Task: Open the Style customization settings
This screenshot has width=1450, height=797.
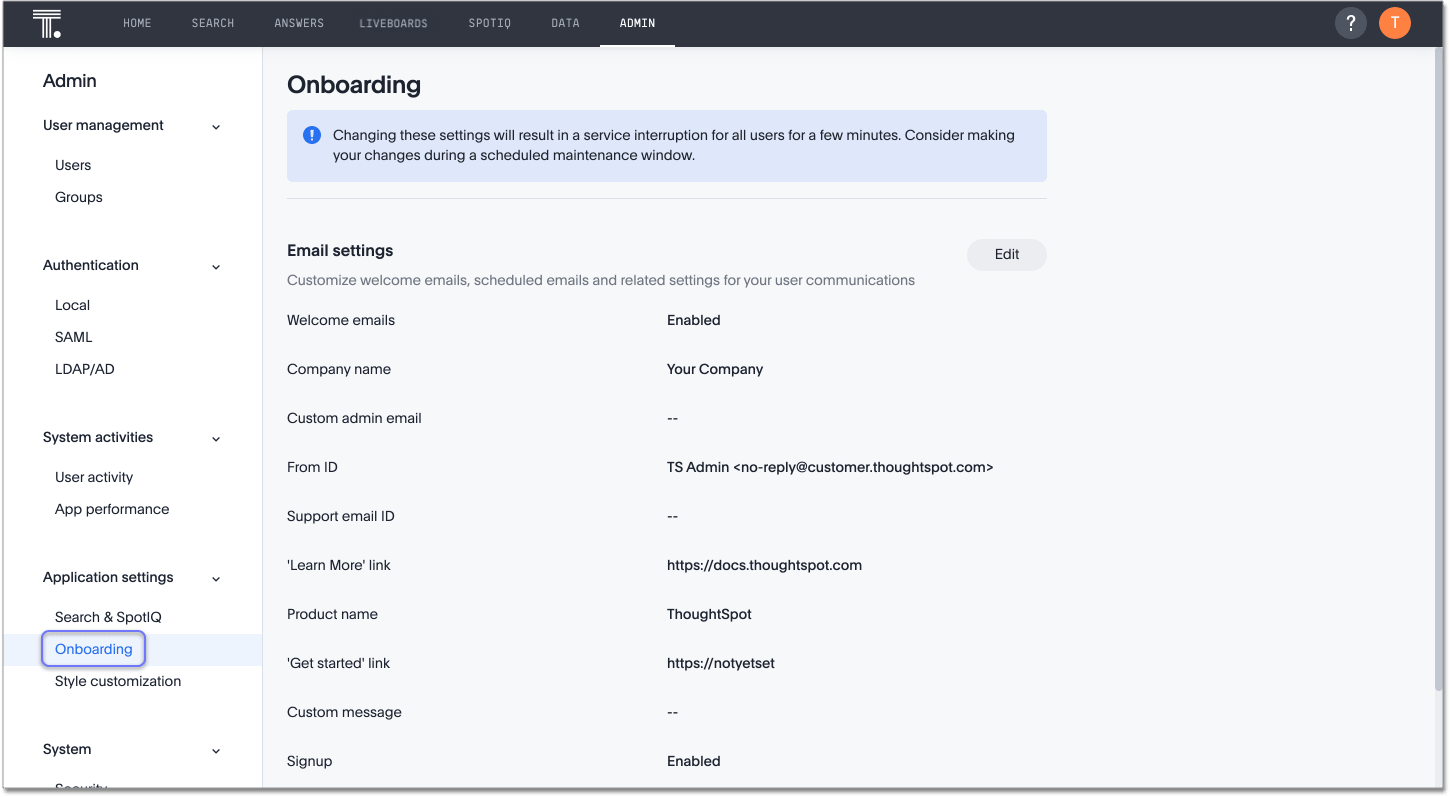Action: (x=117, y=681)
